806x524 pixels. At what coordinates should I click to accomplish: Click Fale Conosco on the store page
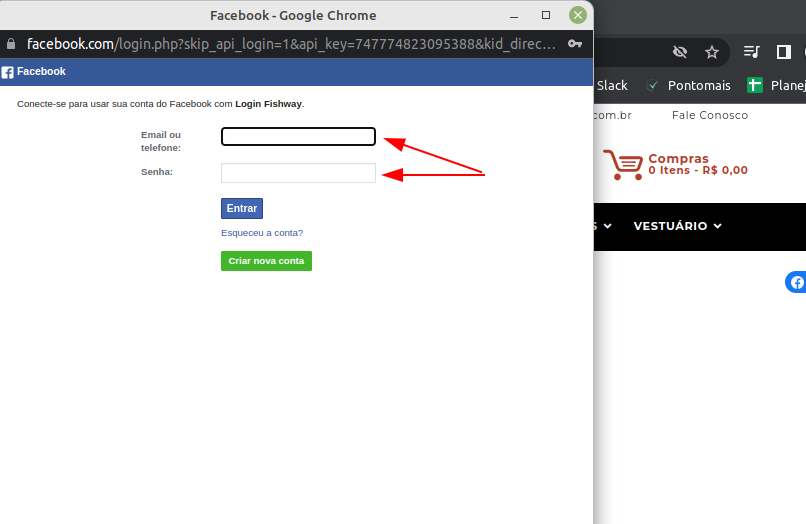tap(709, 115)
